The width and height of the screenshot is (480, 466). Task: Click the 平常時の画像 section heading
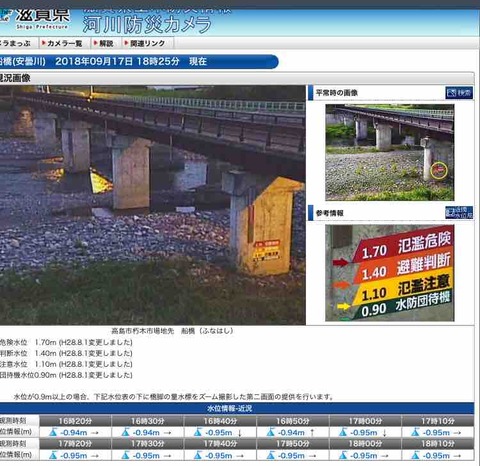336,93
